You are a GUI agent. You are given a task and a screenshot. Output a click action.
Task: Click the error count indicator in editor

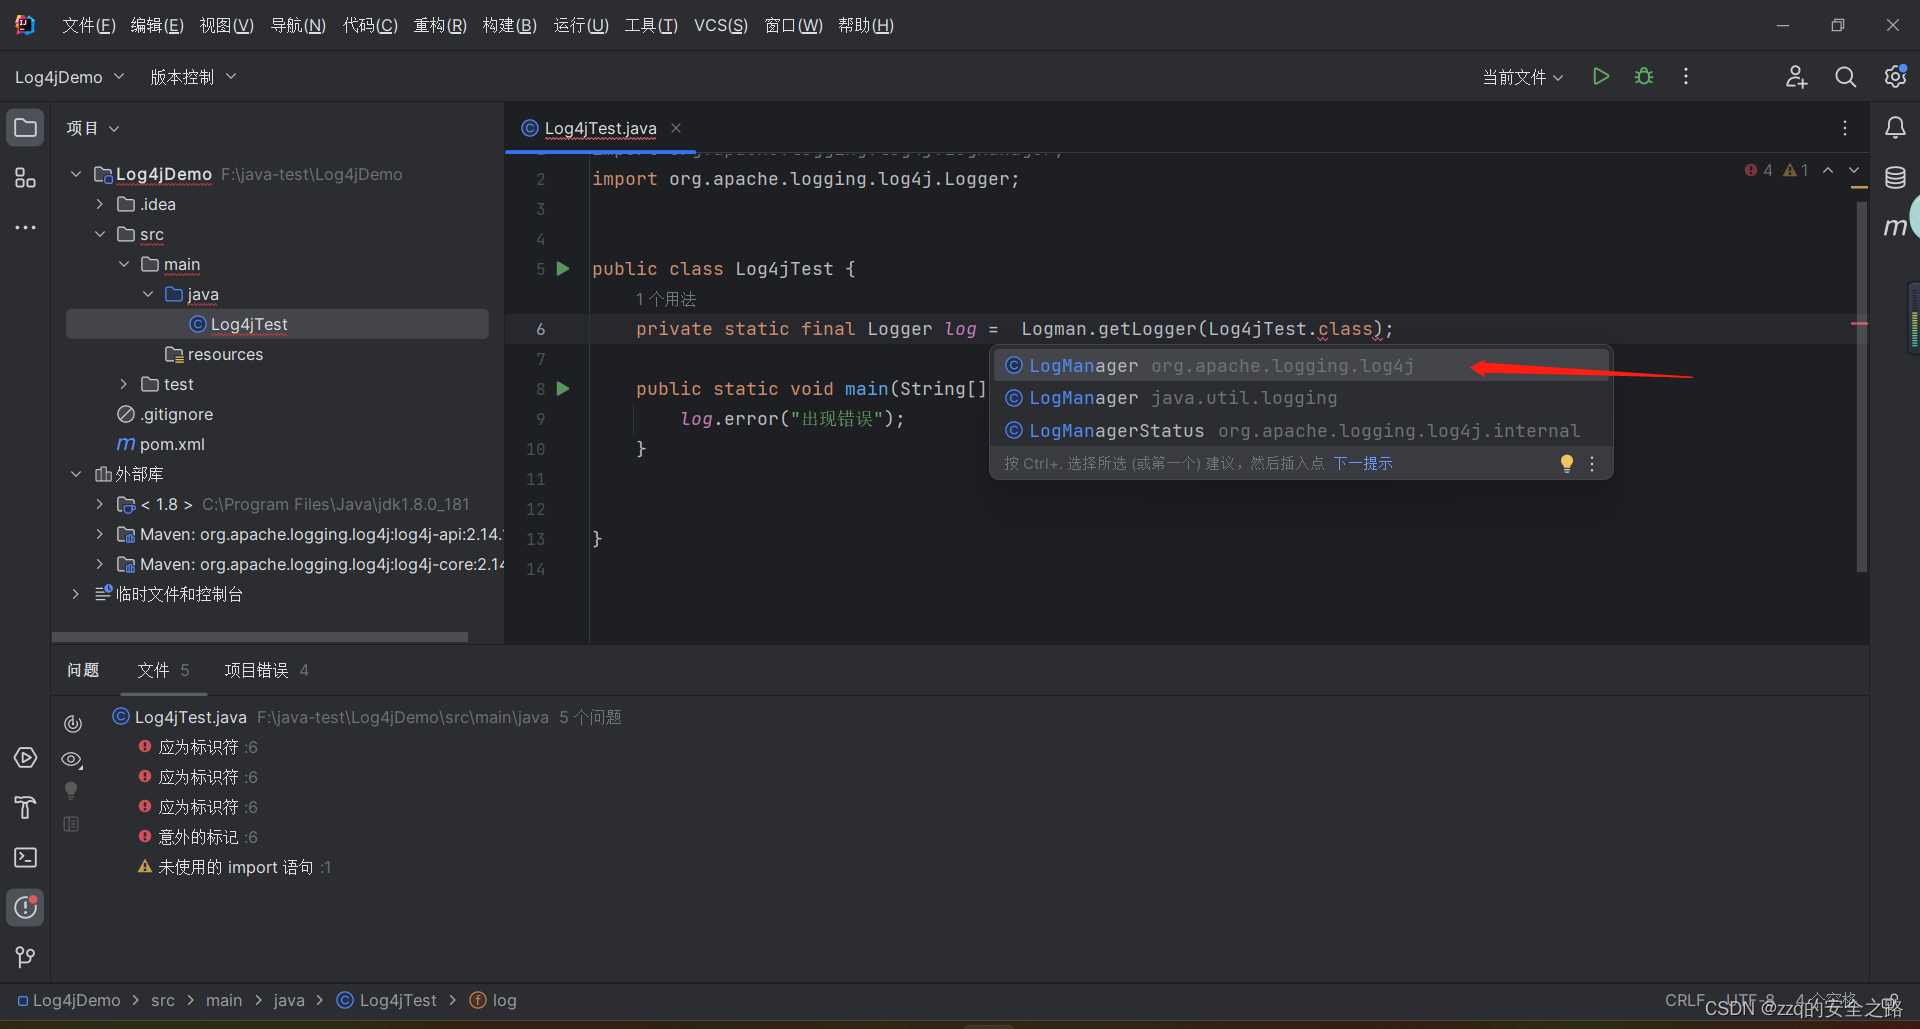(1759, 170)
